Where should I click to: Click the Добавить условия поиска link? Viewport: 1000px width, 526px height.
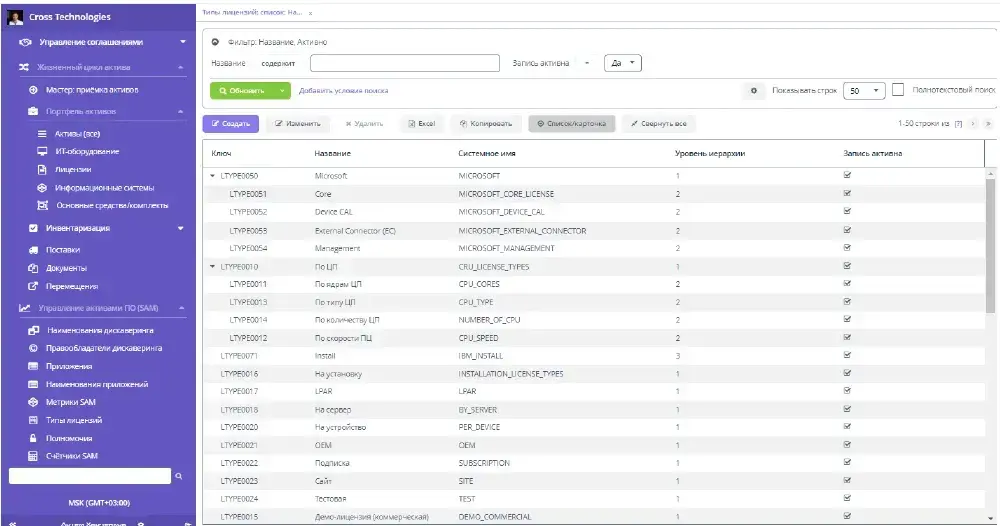click(x=344, y=91)
